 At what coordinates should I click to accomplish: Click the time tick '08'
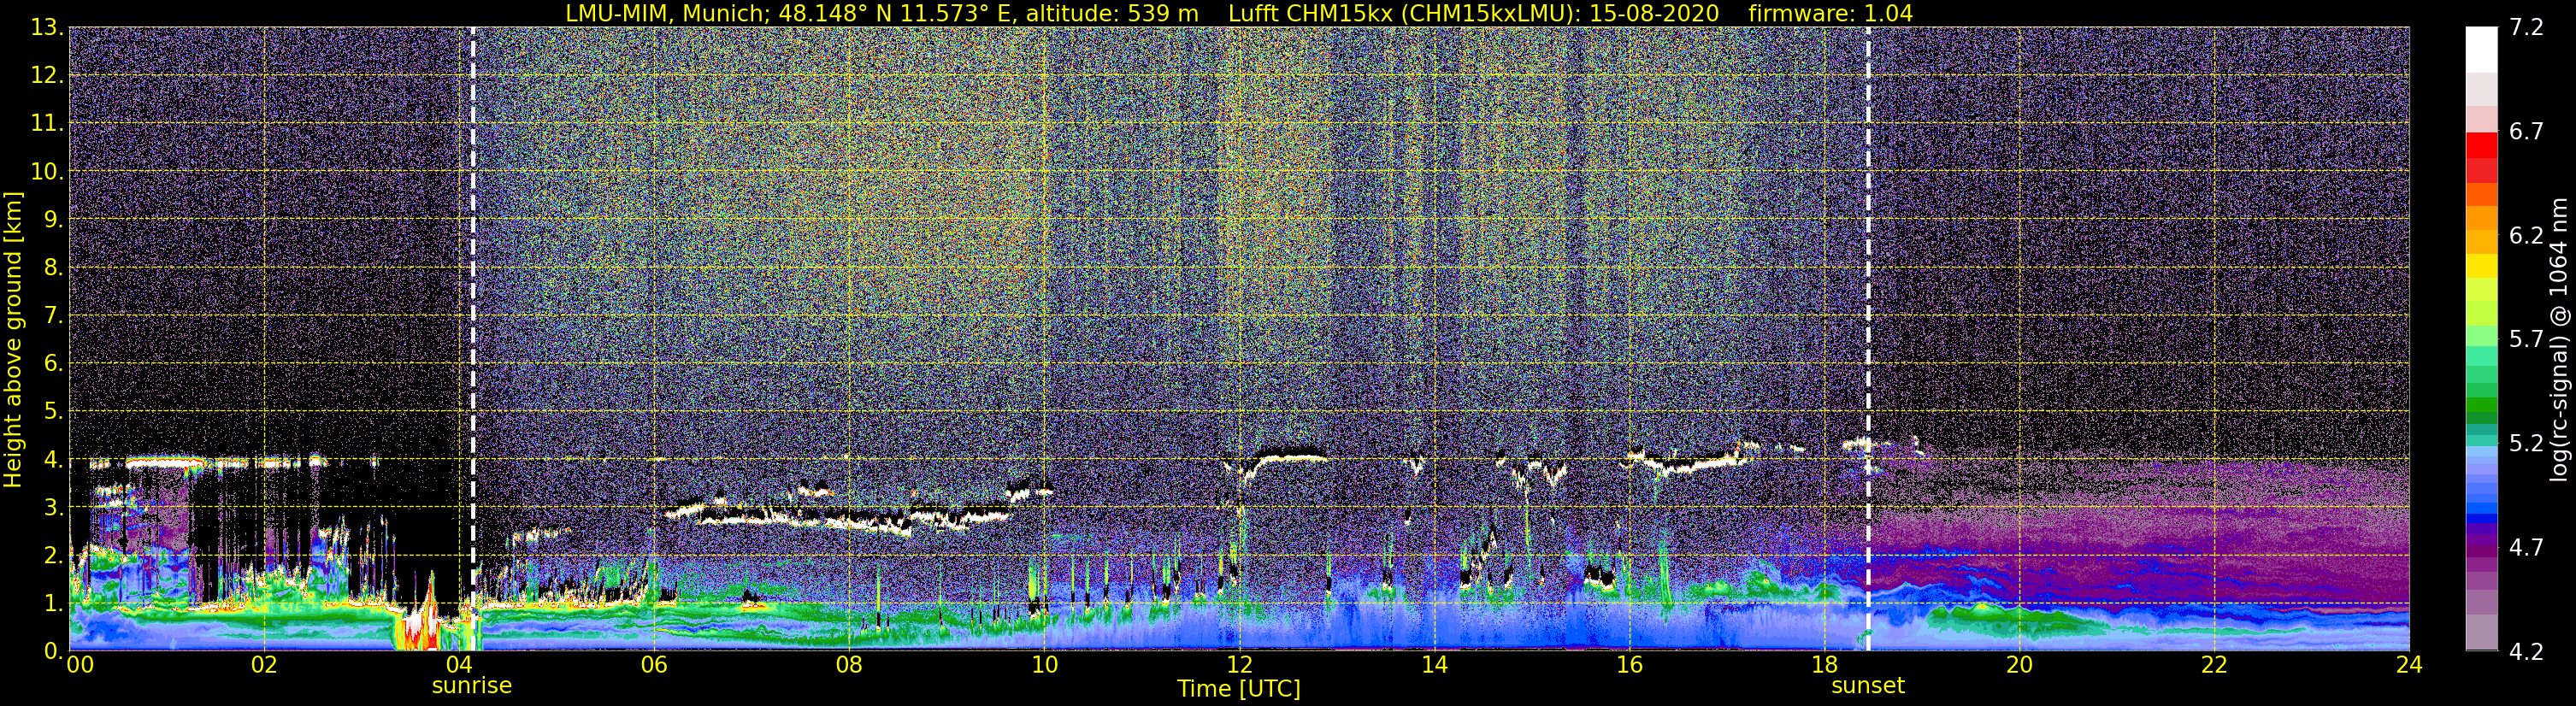(x=849, y=665)
